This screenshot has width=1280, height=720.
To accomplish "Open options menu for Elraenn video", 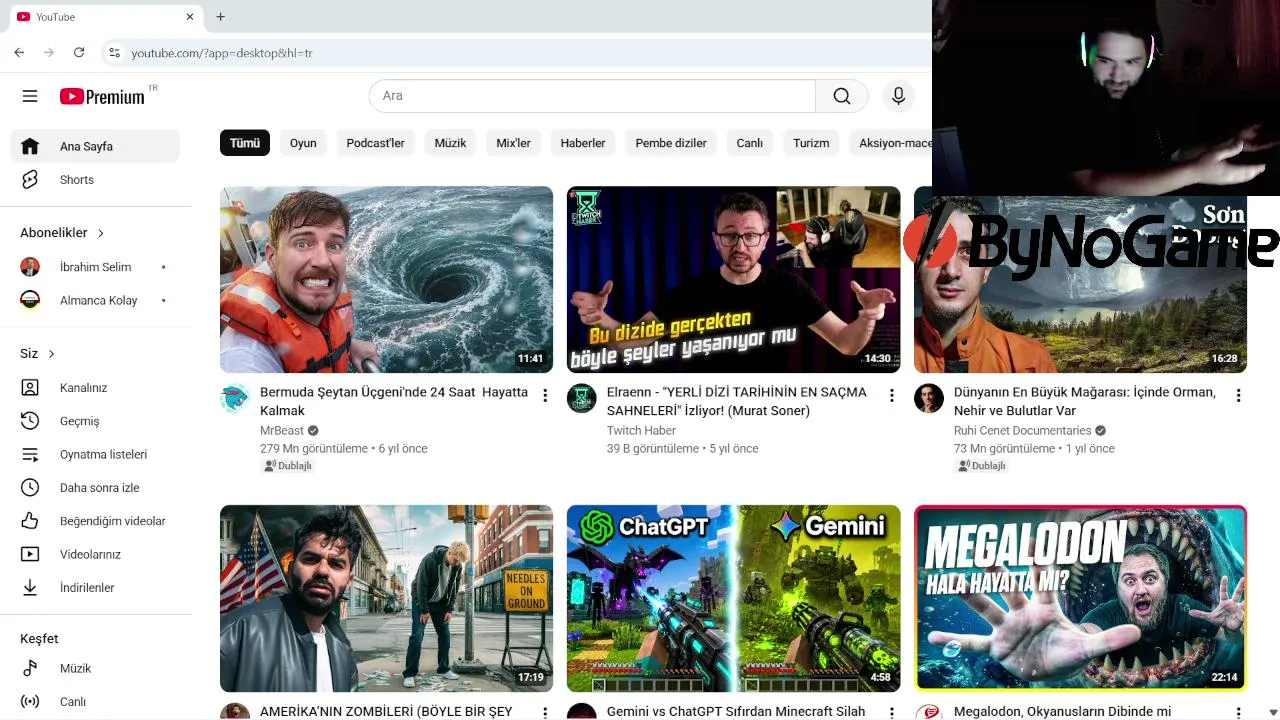I will click(892, 396).
